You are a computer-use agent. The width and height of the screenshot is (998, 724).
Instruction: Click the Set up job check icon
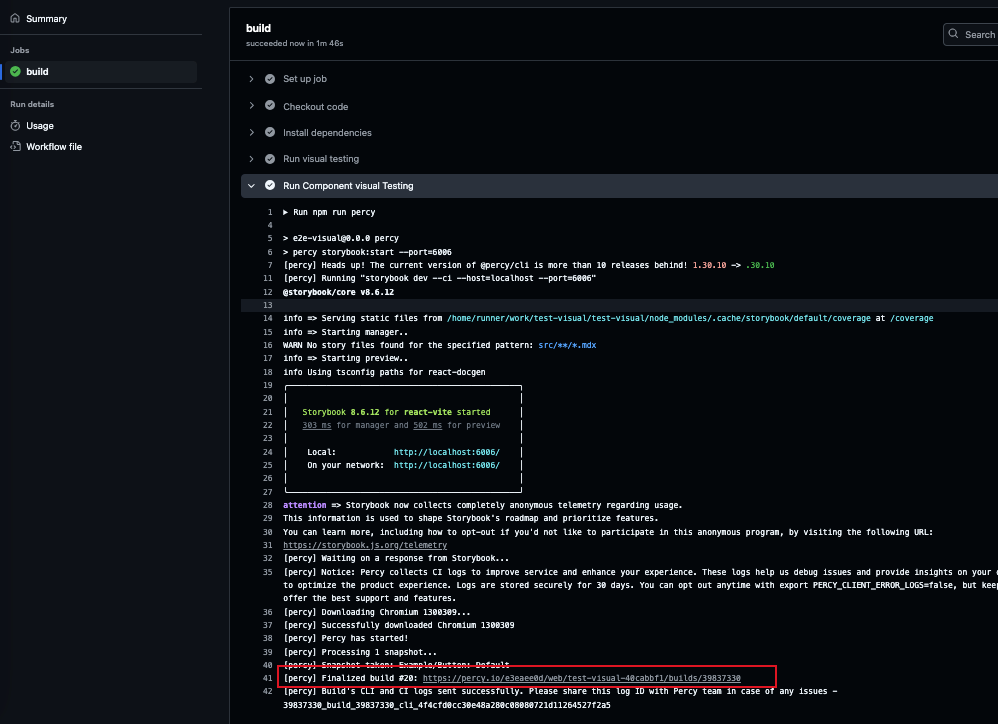click(x=270, y=79)
